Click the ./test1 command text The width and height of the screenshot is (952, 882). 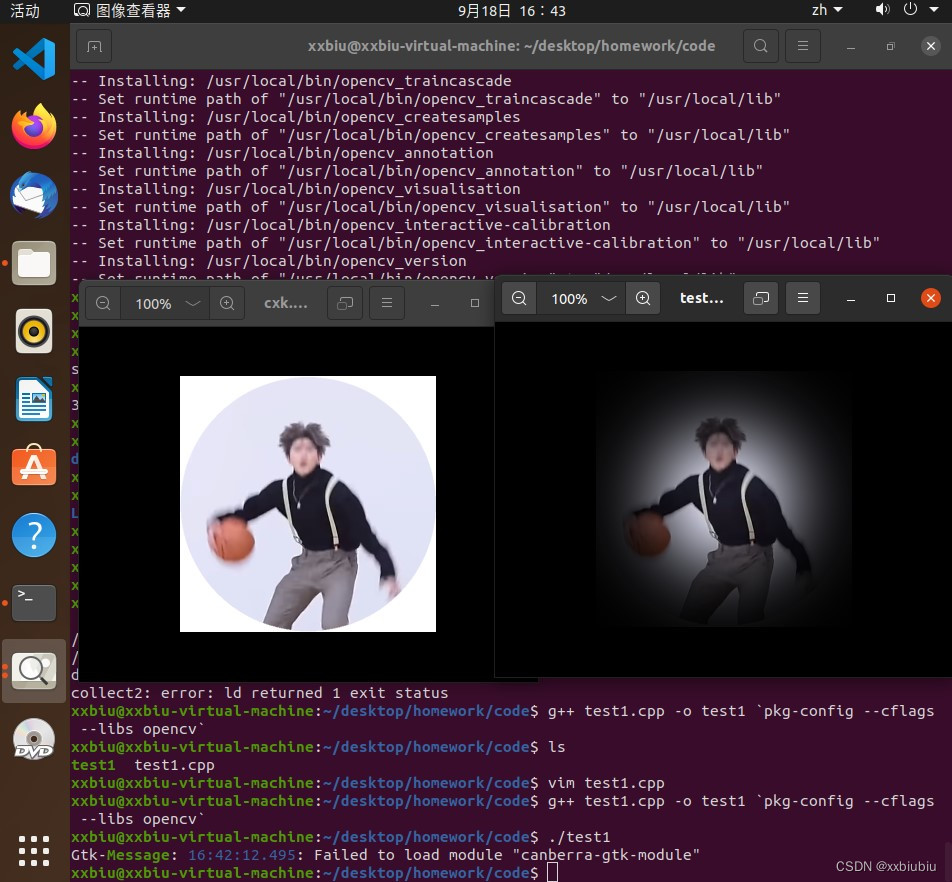(579, 837)
